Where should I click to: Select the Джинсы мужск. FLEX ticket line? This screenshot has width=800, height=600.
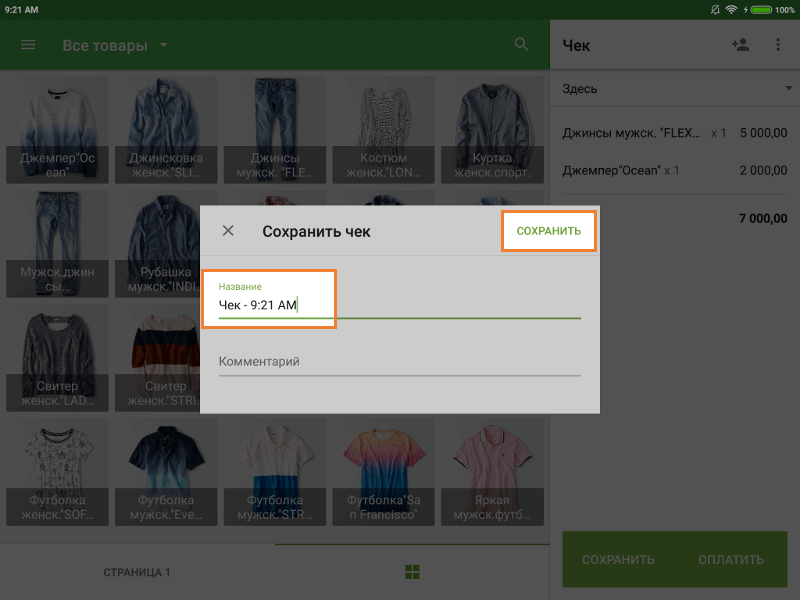[674, 132]
